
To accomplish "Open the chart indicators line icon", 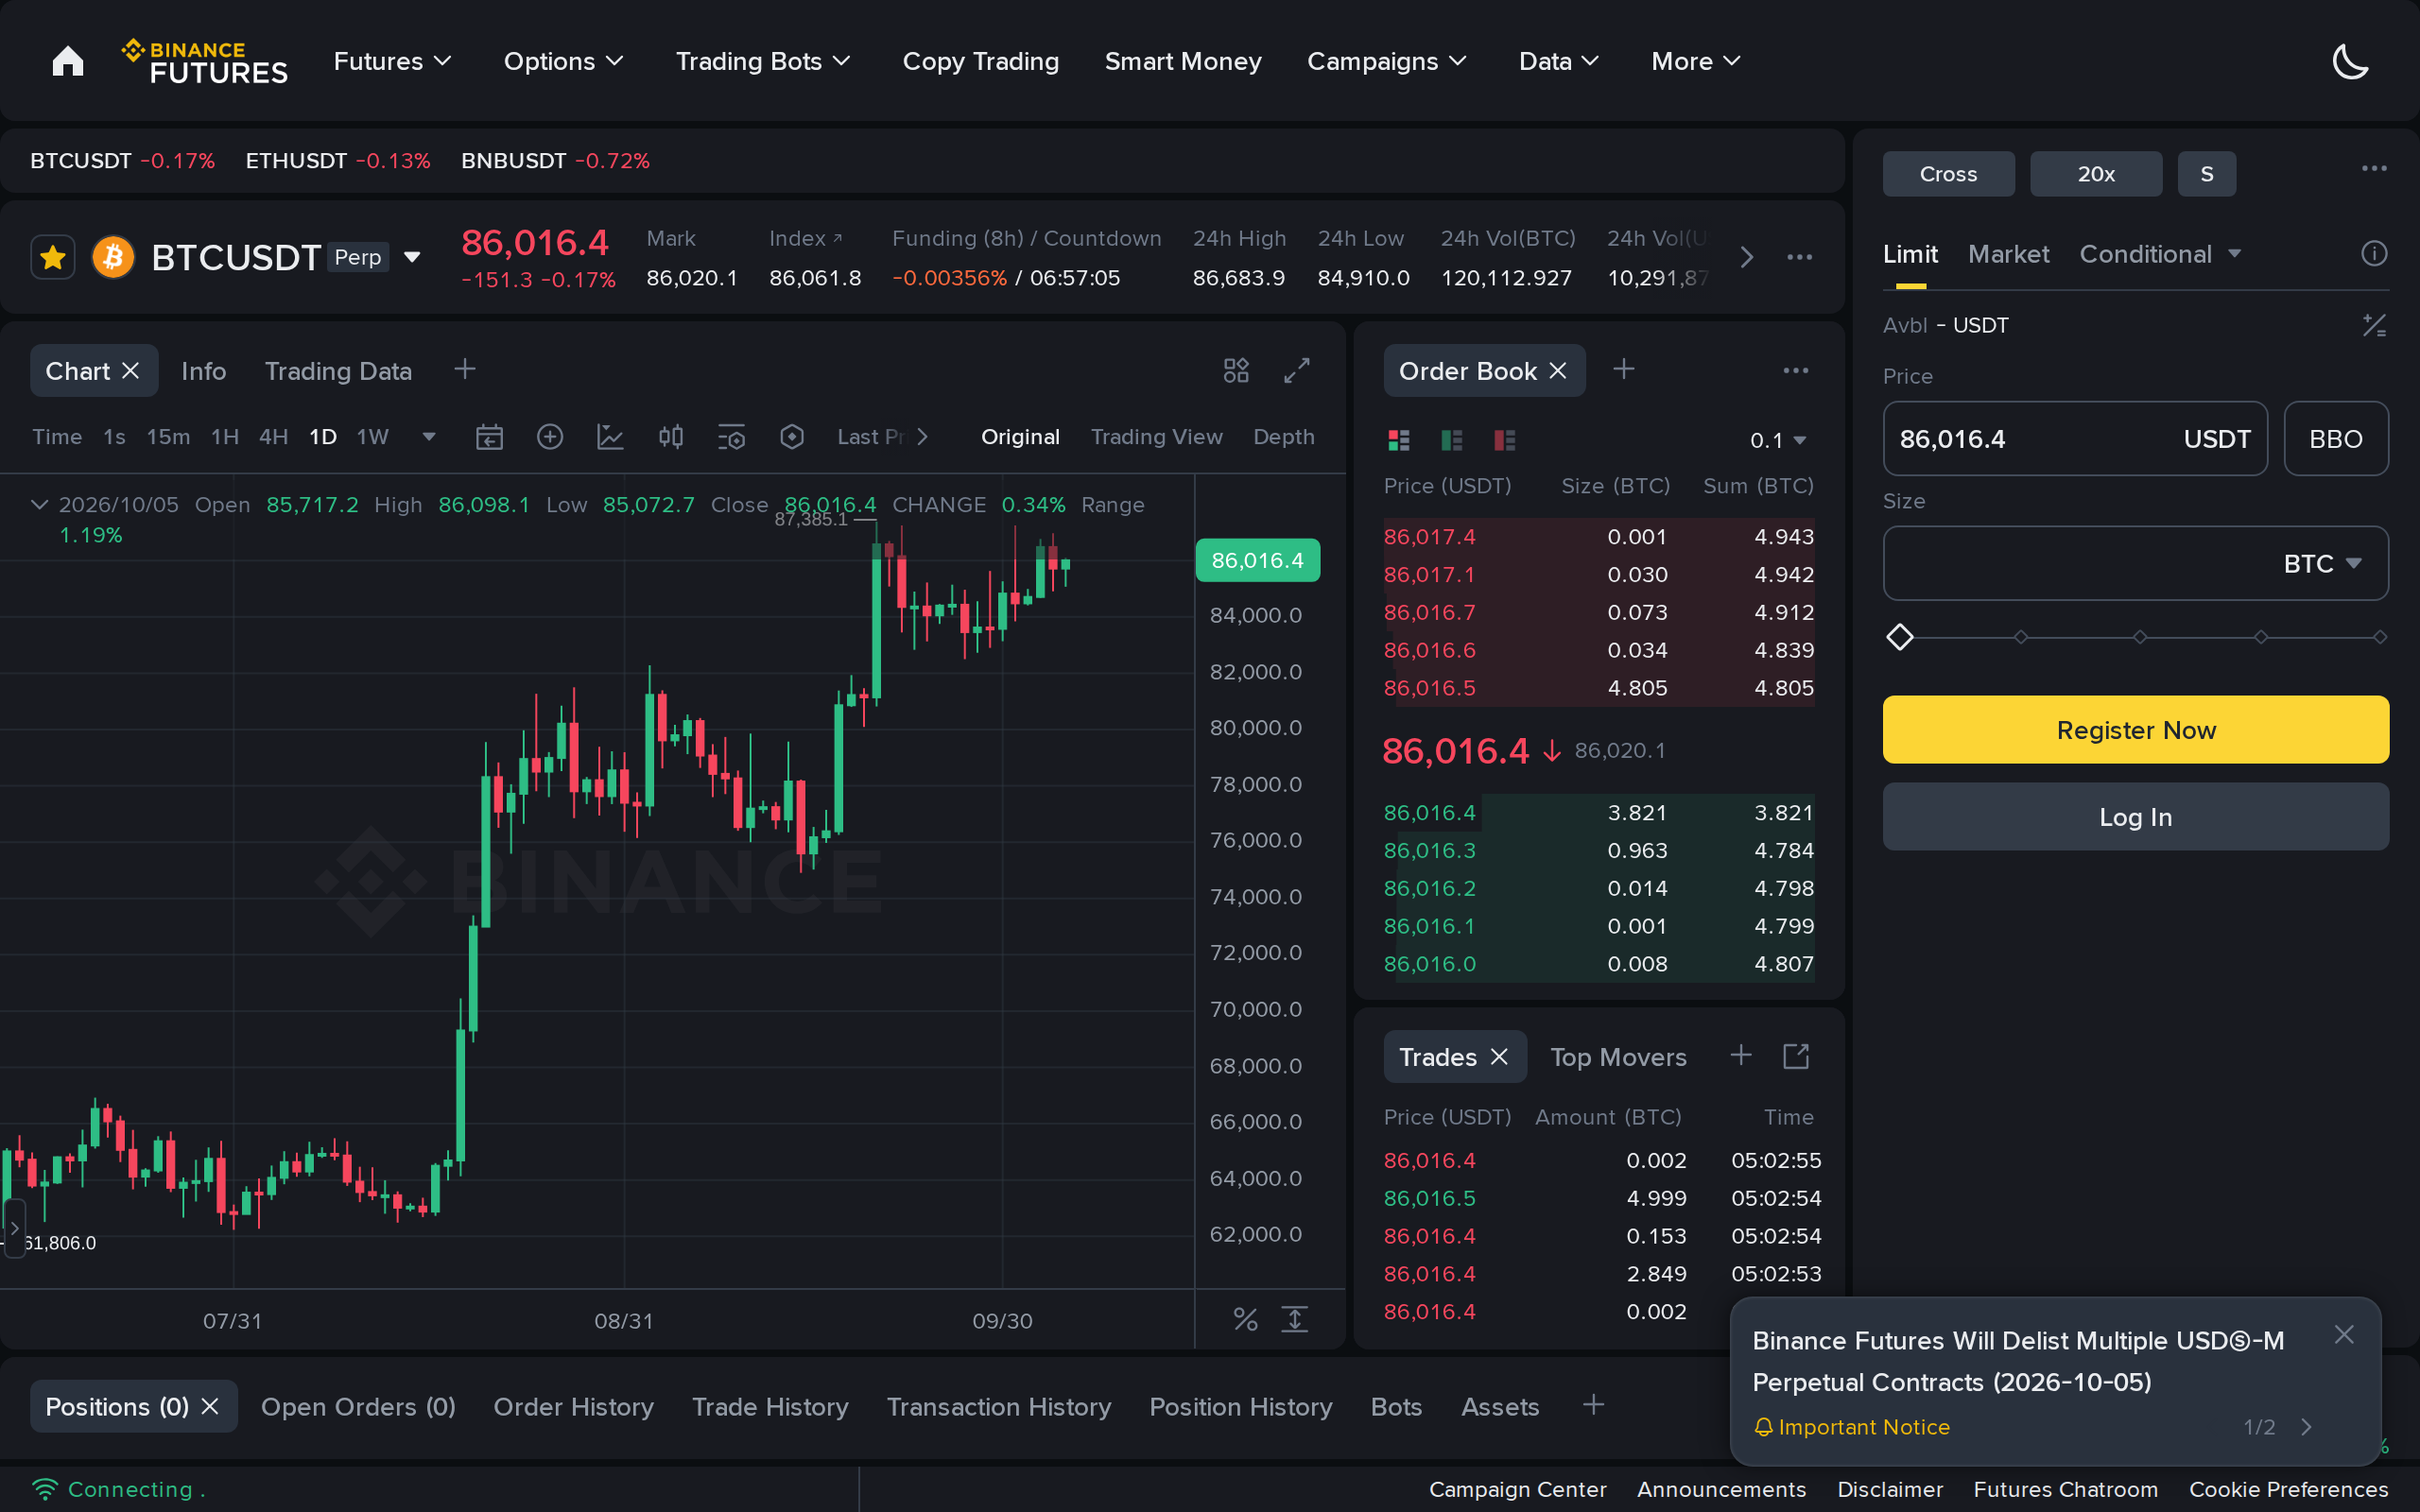I will tap(610, 437).
